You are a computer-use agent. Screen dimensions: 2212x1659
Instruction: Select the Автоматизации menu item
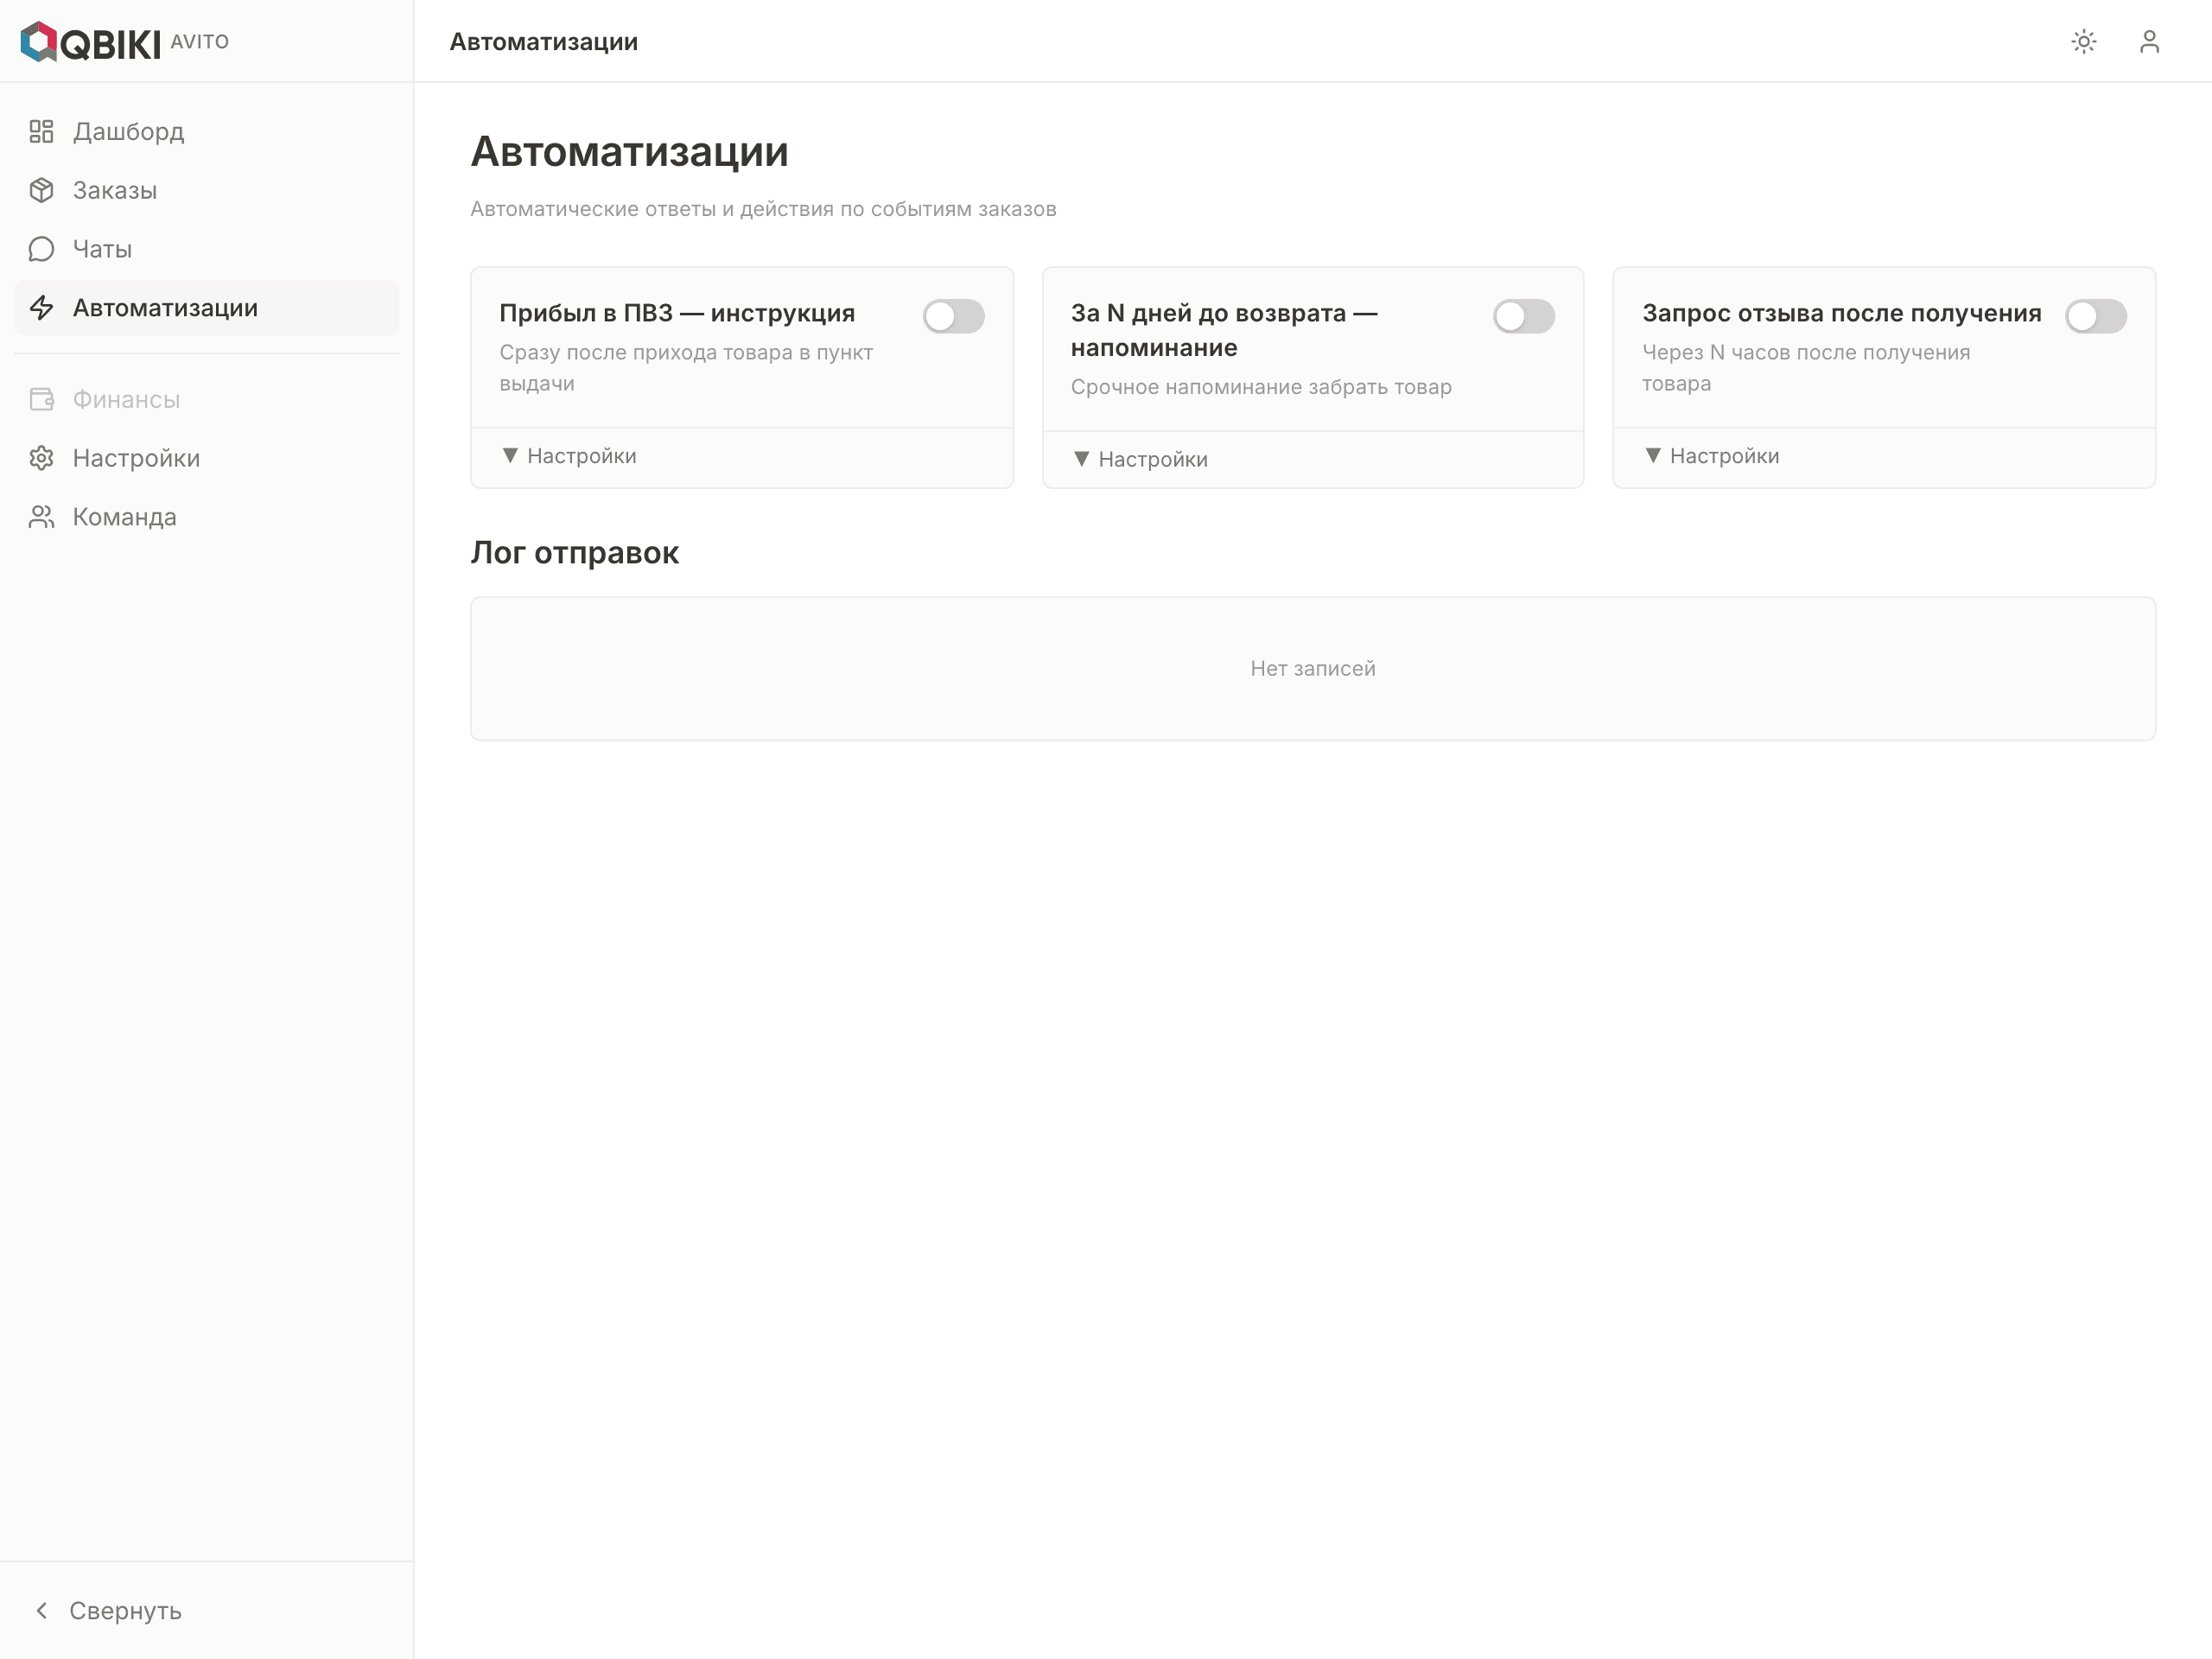click(206, 308)
